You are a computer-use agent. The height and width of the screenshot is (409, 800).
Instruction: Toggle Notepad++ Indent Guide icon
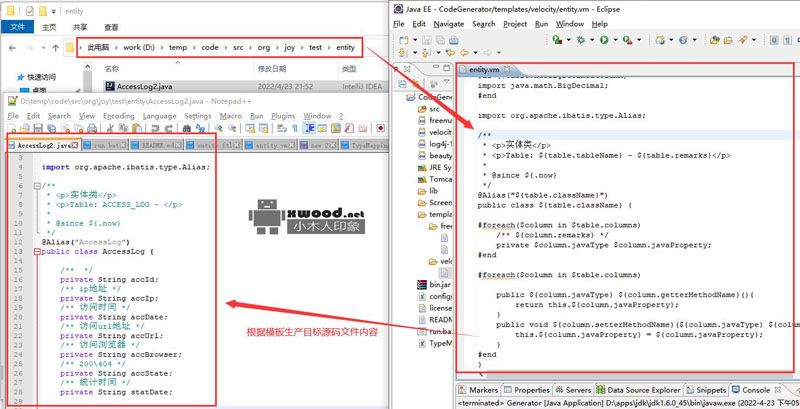point(310,128)
